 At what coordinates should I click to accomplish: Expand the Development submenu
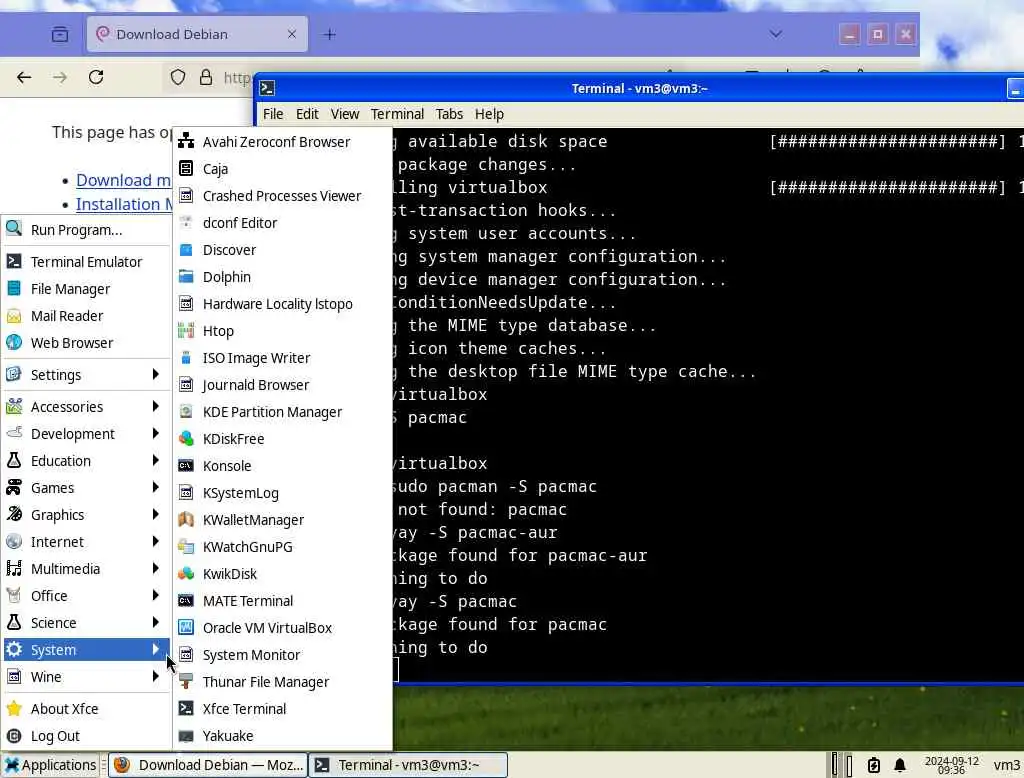[x=86, y=434]
